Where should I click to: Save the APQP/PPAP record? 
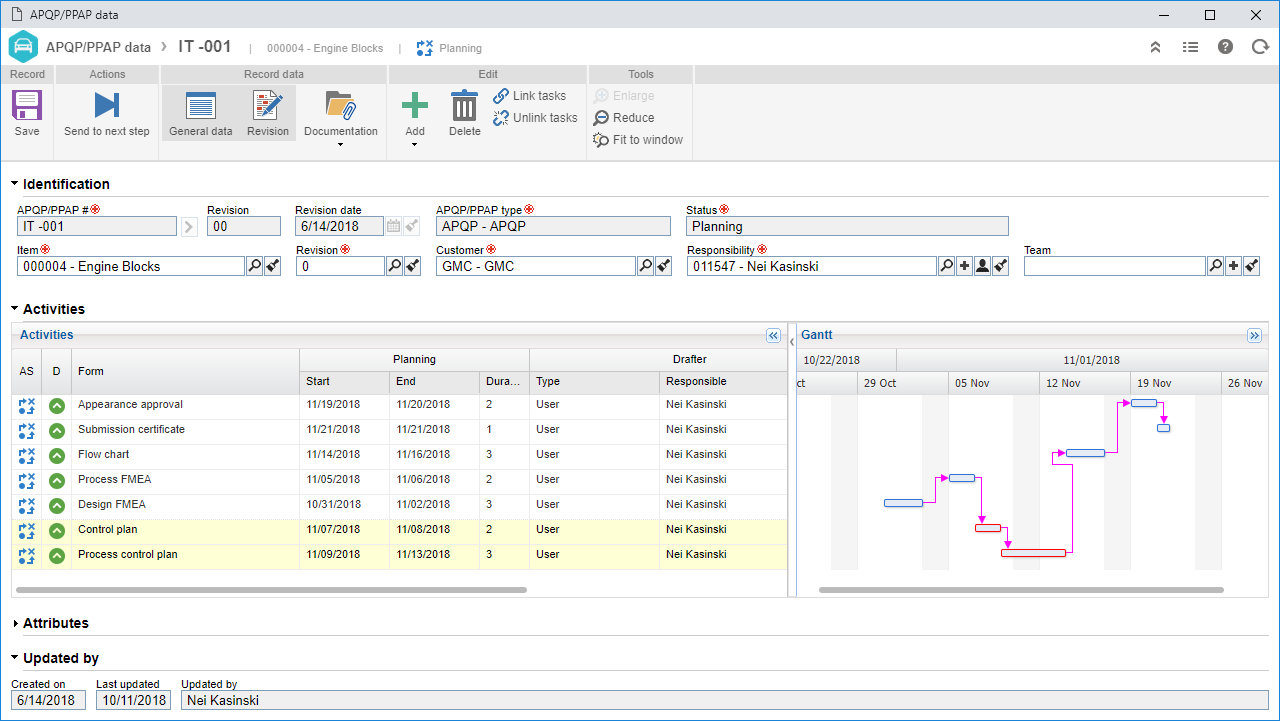tap(27, 113)
